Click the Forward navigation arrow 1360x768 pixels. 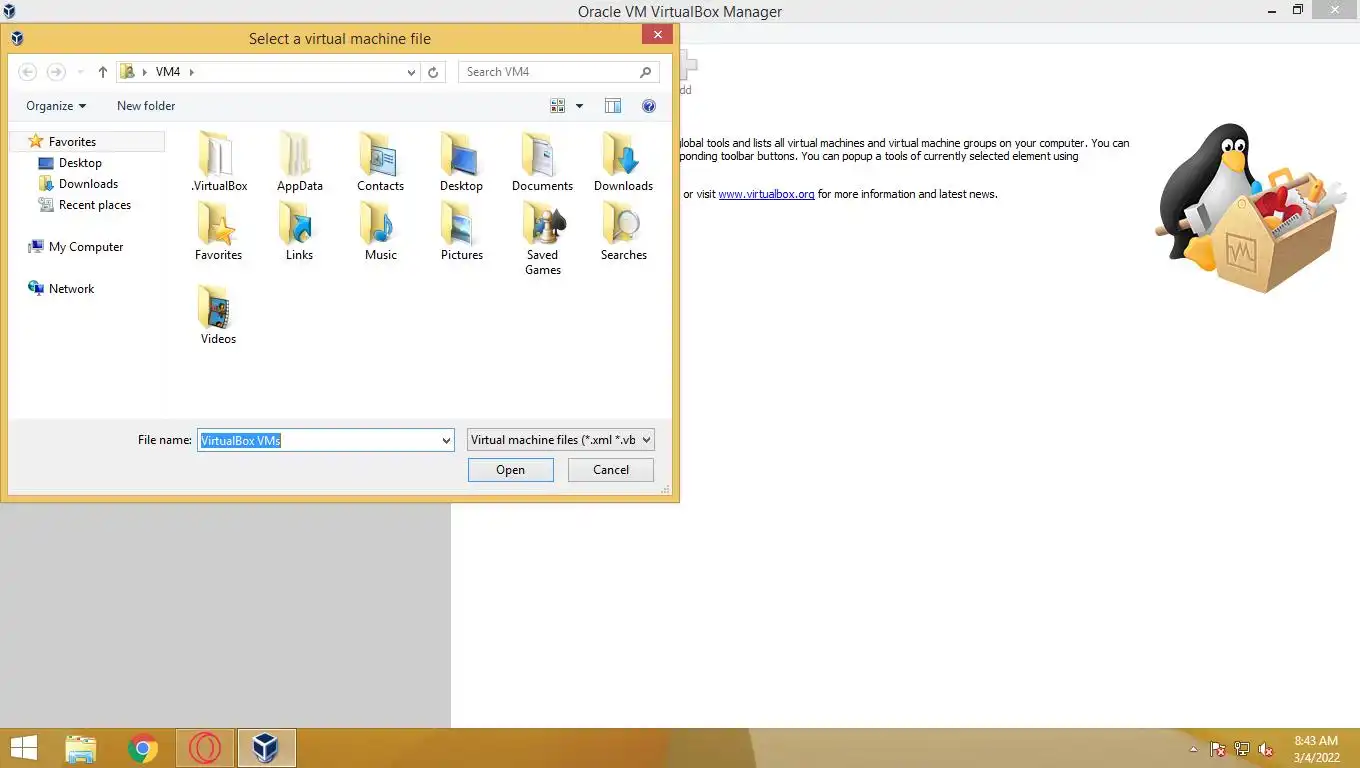pos(56,72)
